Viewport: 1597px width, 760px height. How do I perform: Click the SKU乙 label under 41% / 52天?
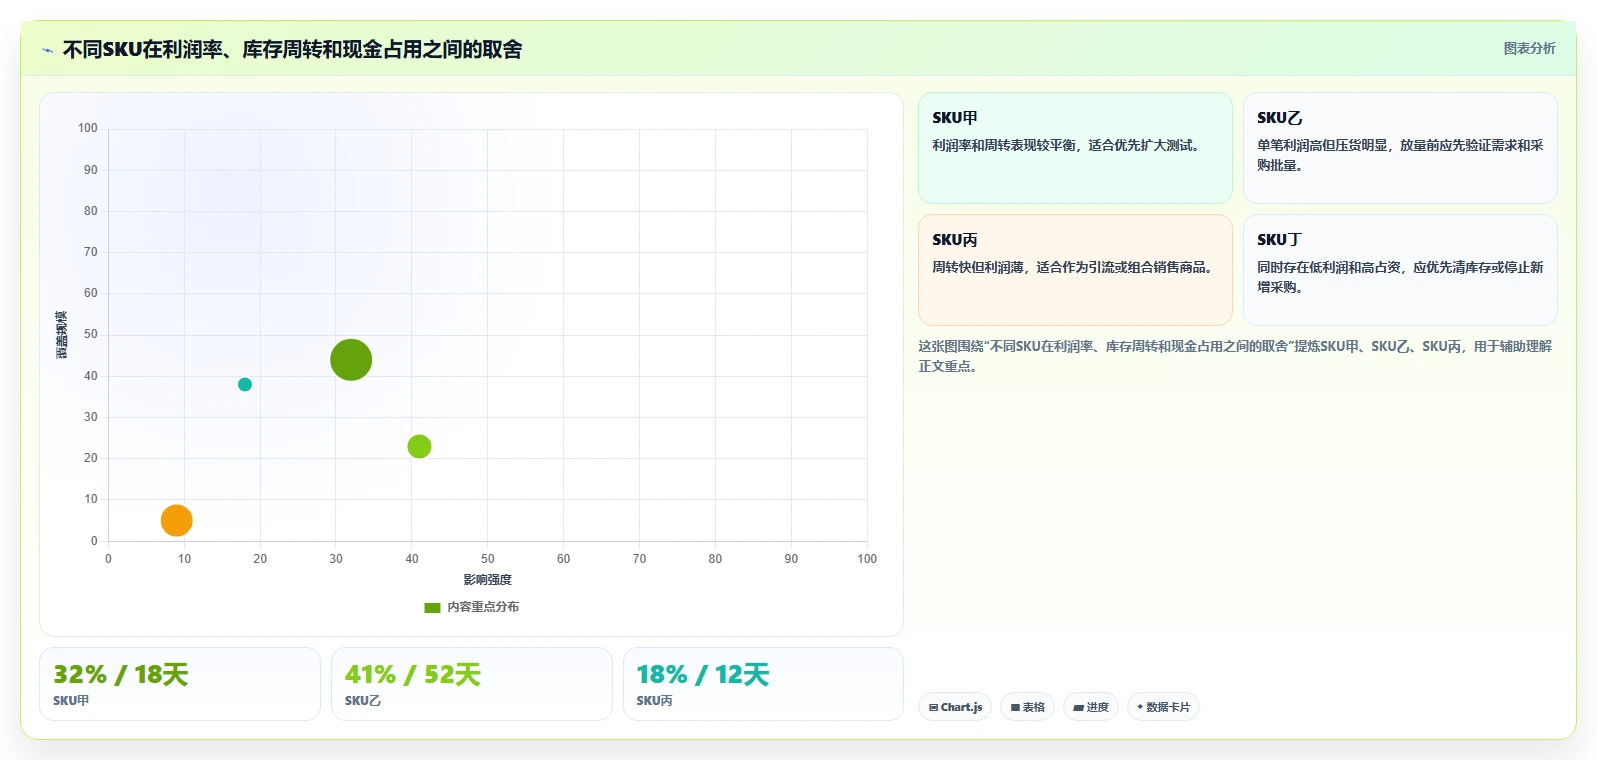click(363, 701)
